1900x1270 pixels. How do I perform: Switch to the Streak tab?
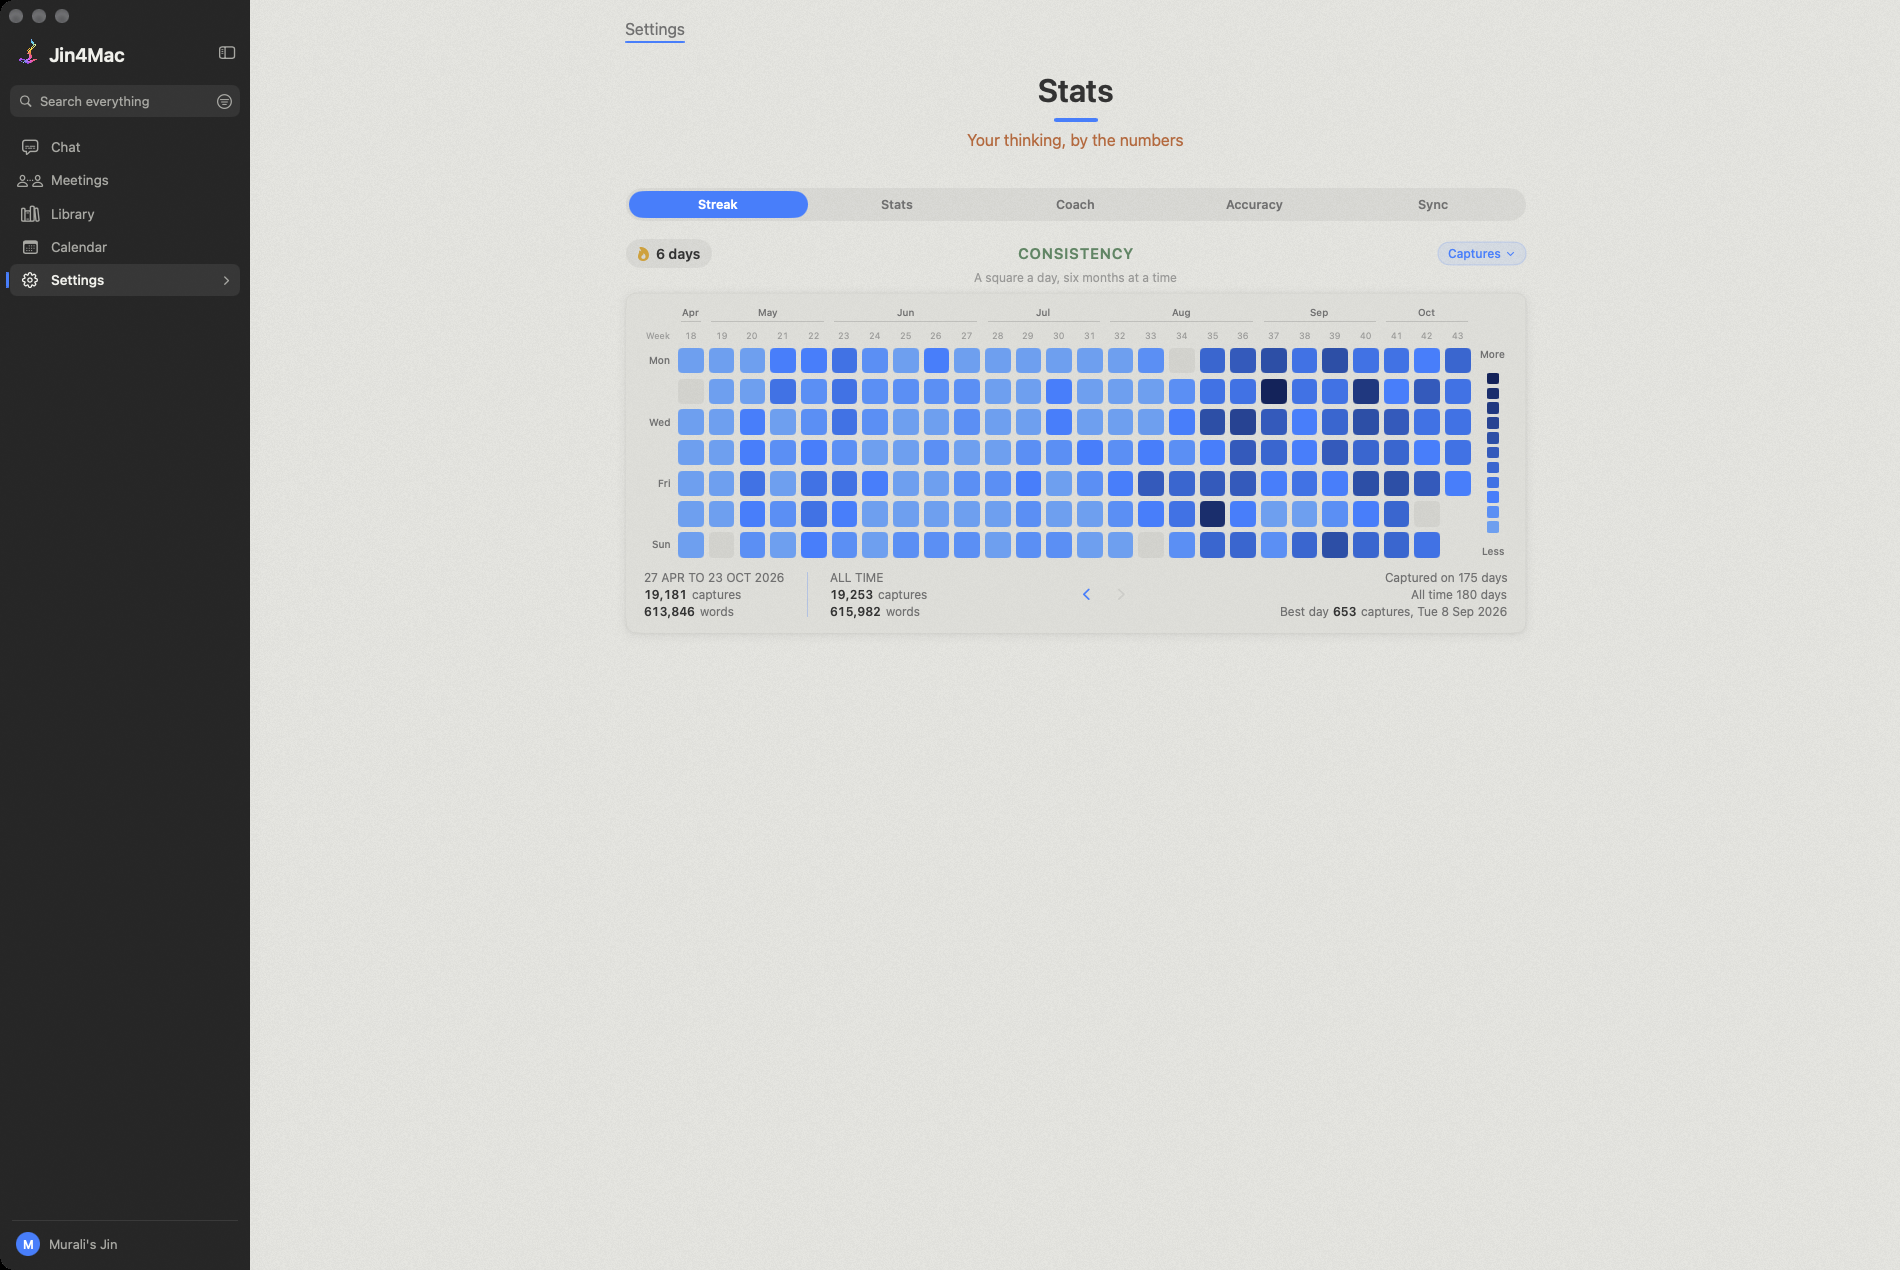point(718,205)
